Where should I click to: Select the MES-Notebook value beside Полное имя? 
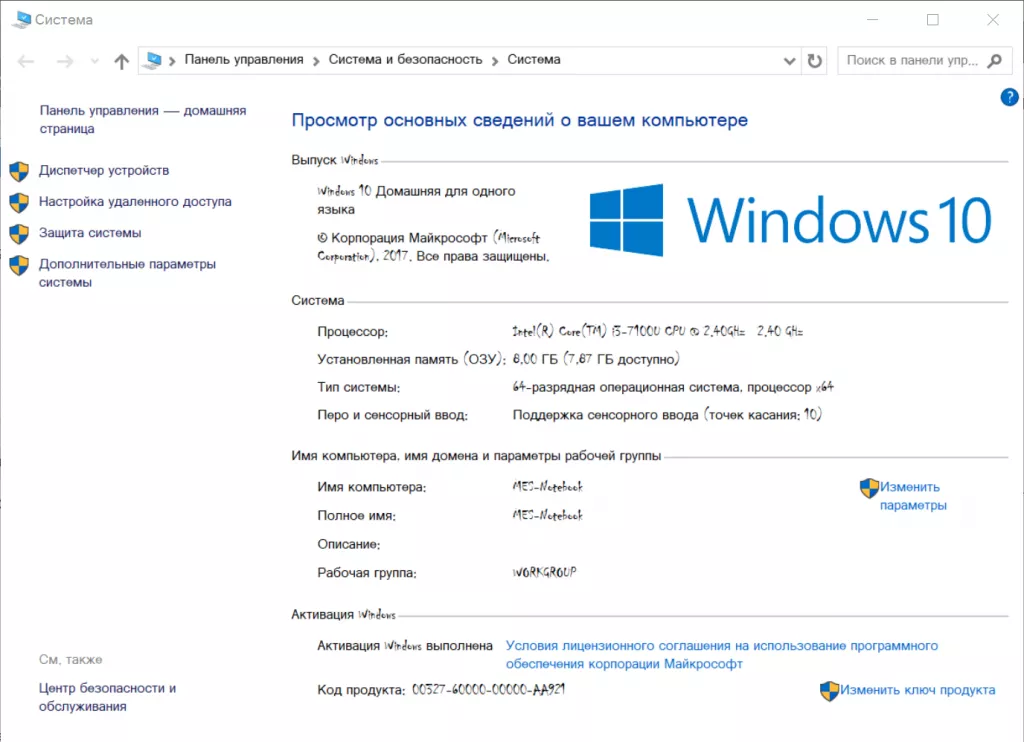[x=547, y=515]
